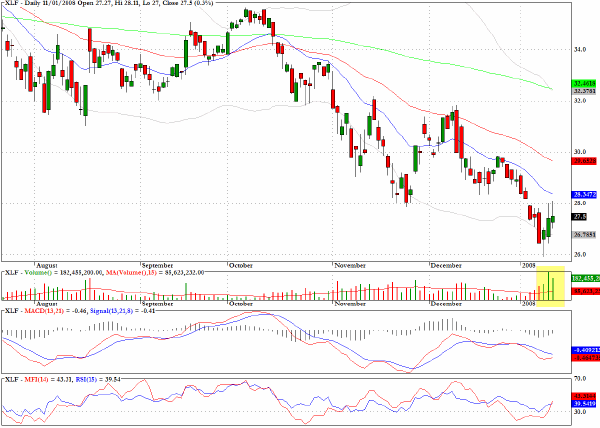Viewport: 600px width, 428px height.
Task: Click the 26.0 price axis label
Action: (579, 254)
